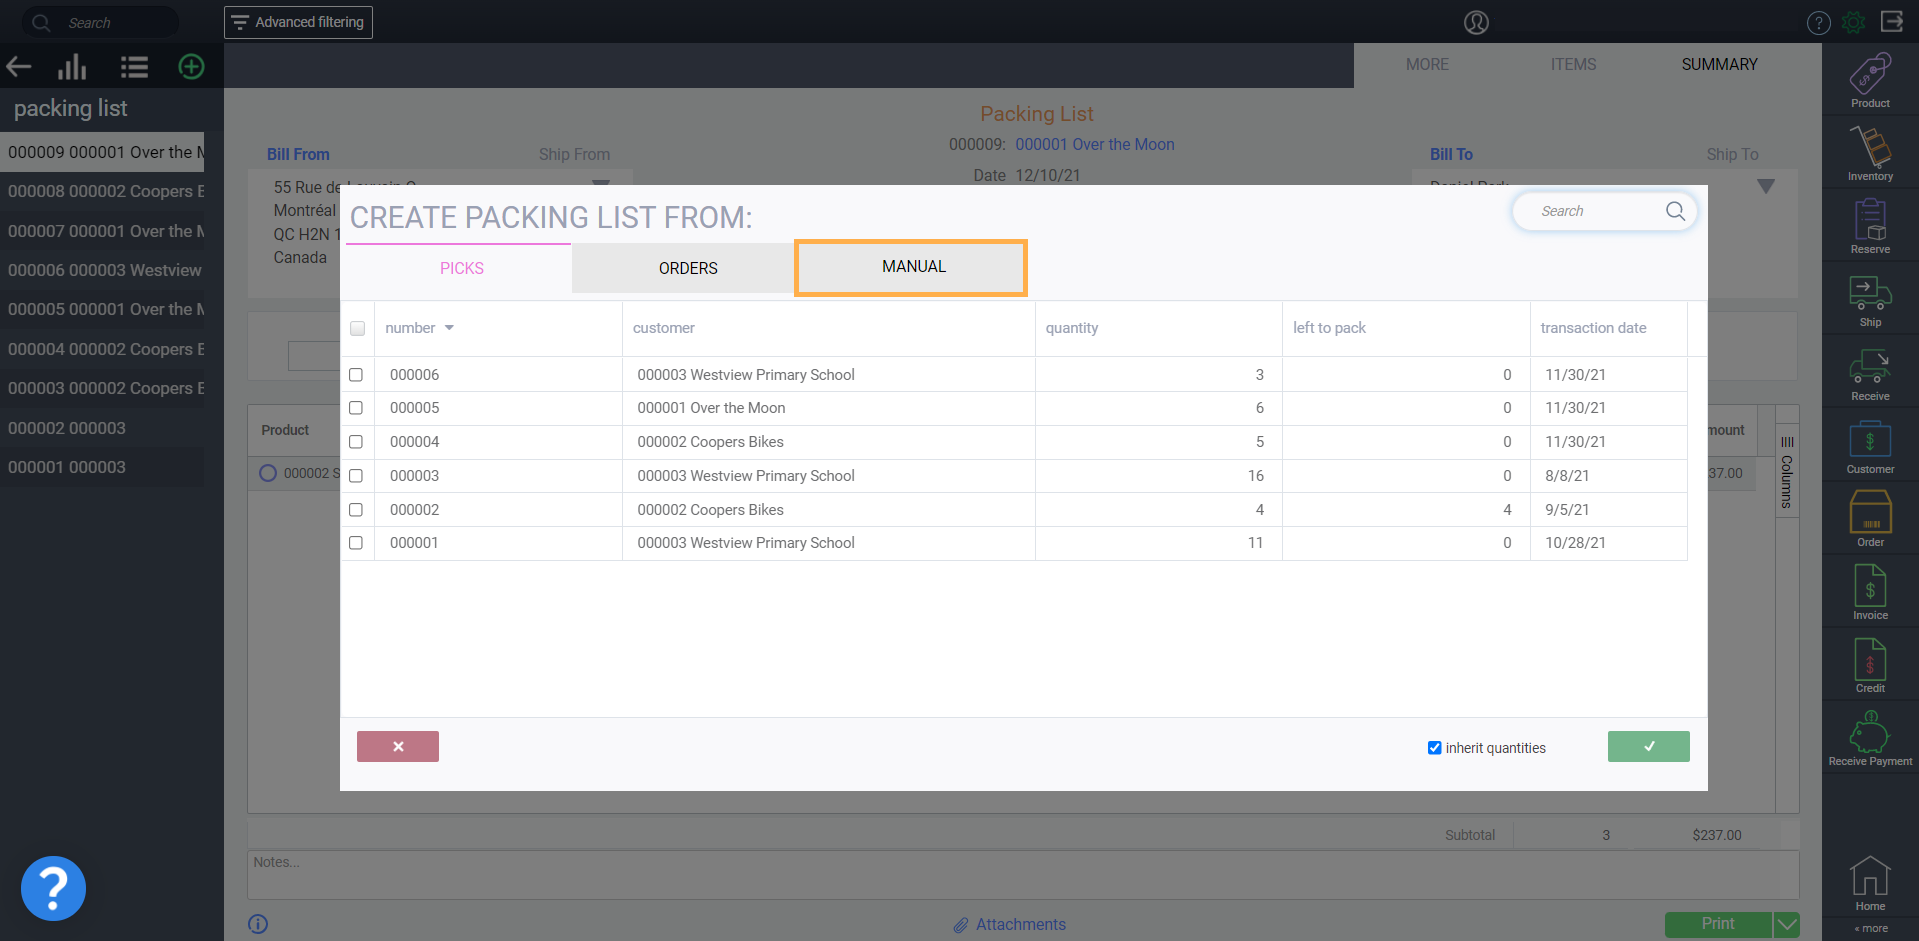Check the box for pick 000005
1919x941 pixels.
coord(356,408)
